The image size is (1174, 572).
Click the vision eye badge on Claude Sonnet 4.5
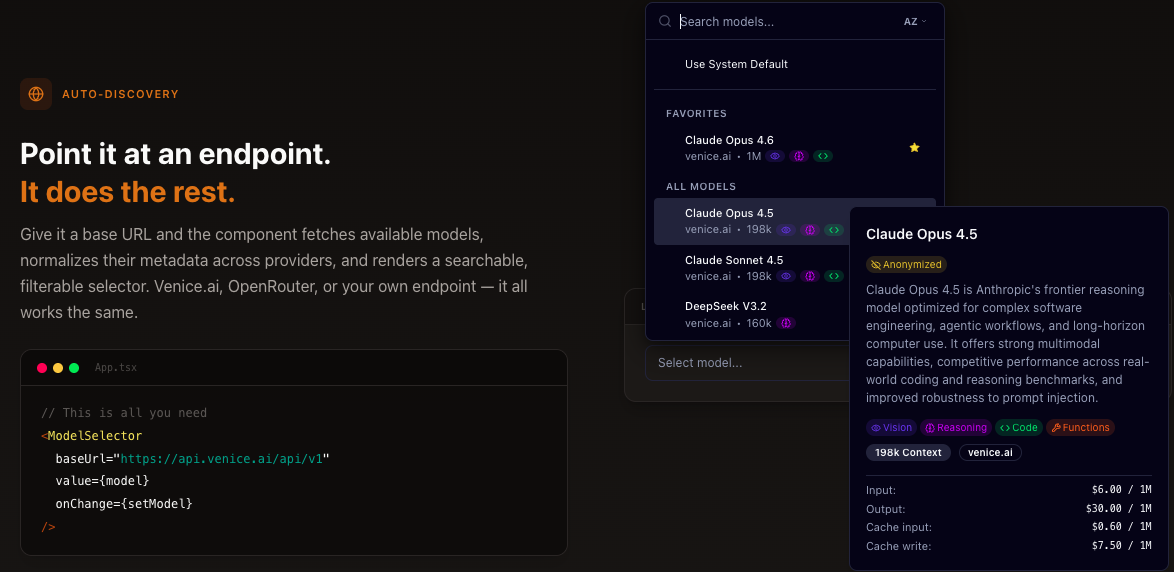(786, 276)
